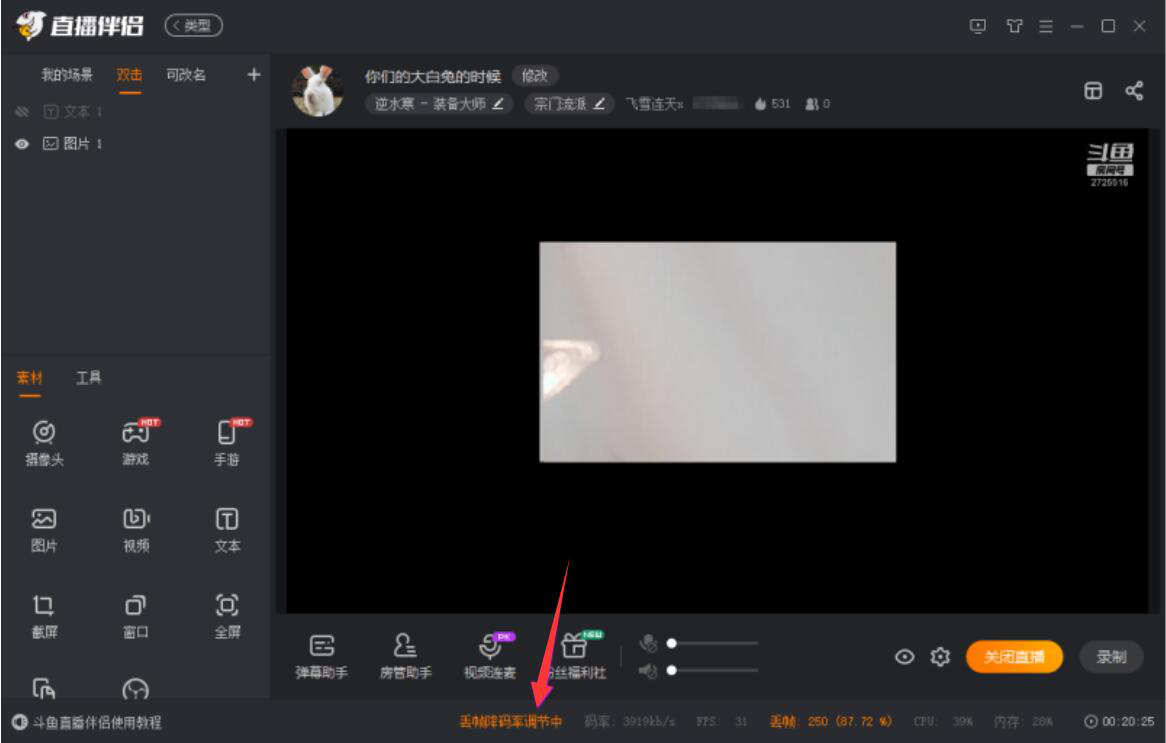Add a 视频 video source
Screen dimensions: 1166x743
point(136,530)
